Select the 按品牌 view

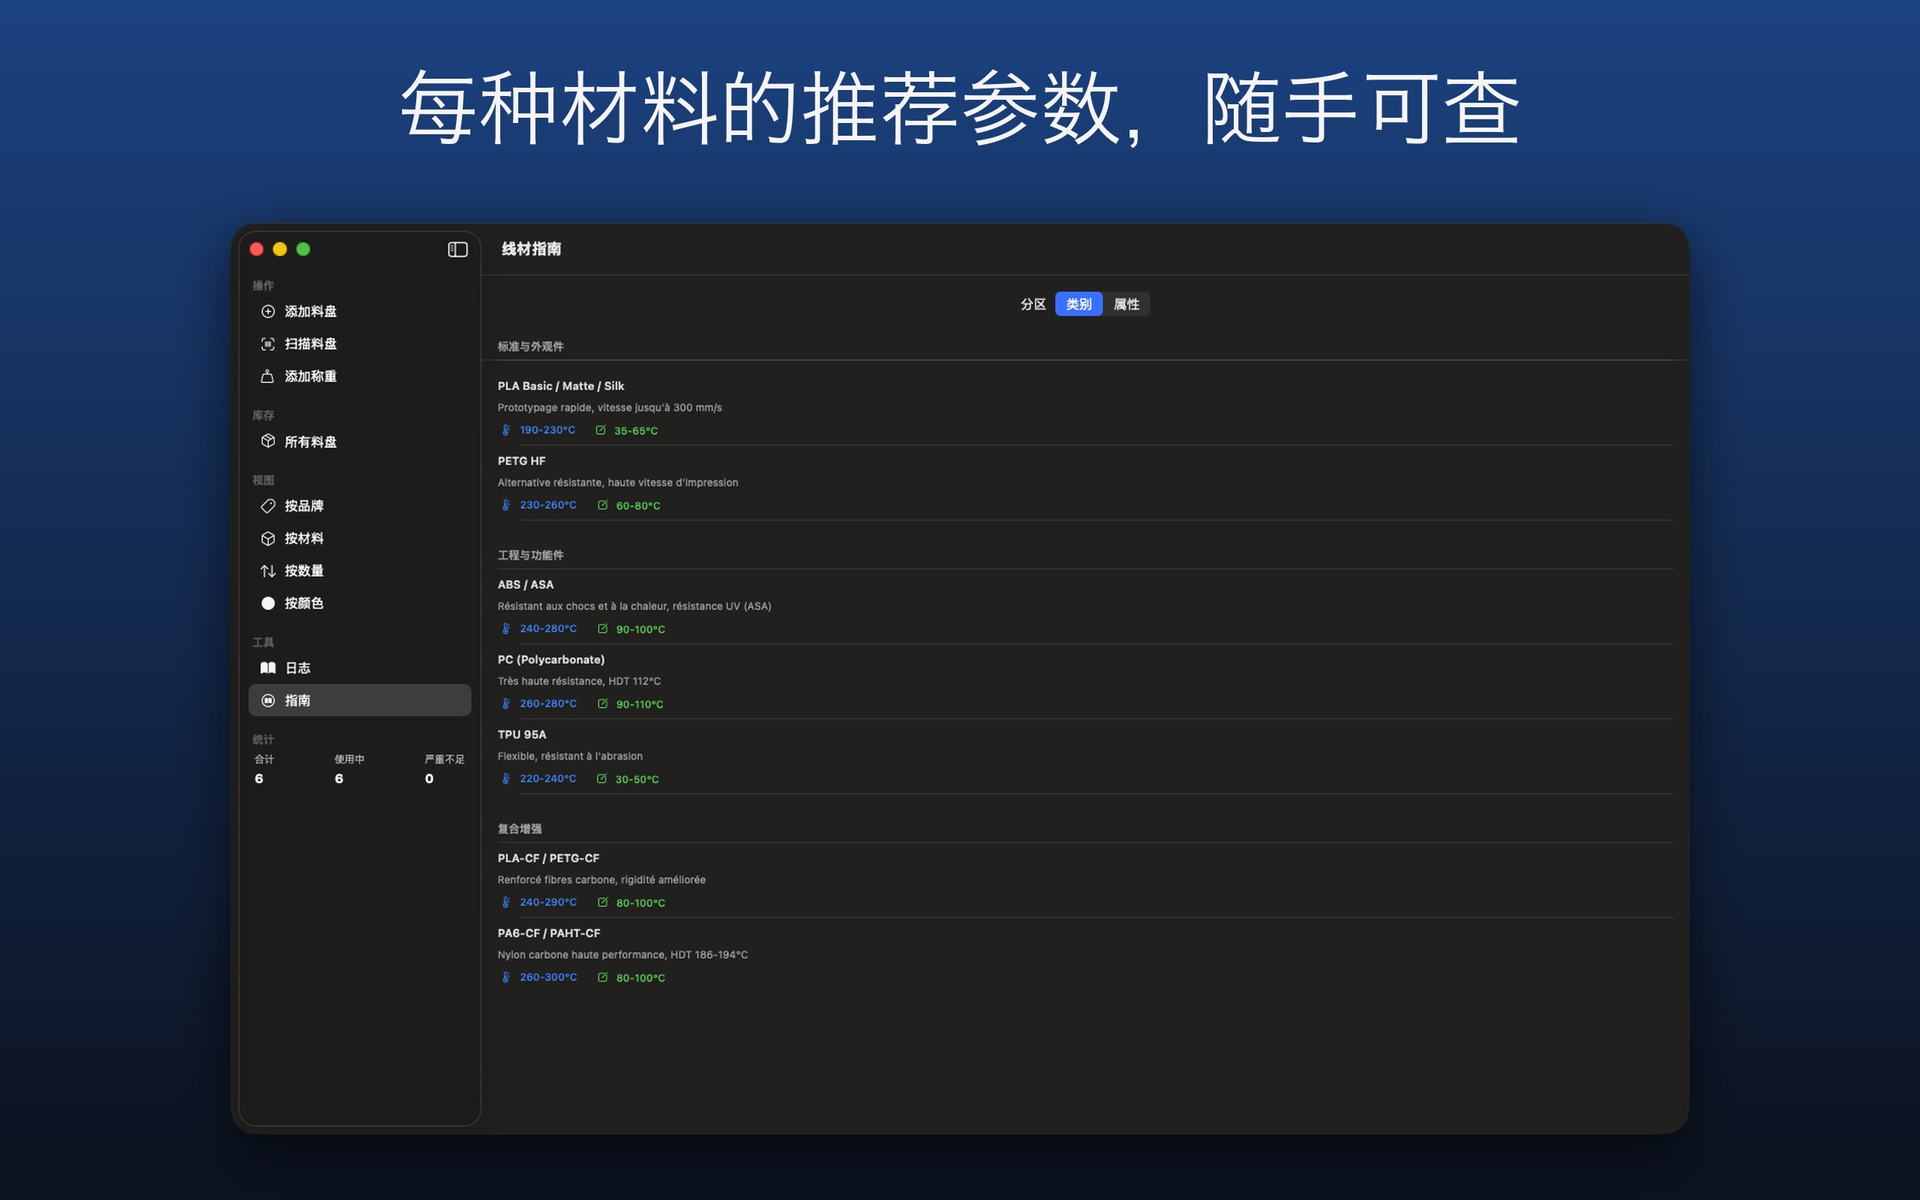360,506
